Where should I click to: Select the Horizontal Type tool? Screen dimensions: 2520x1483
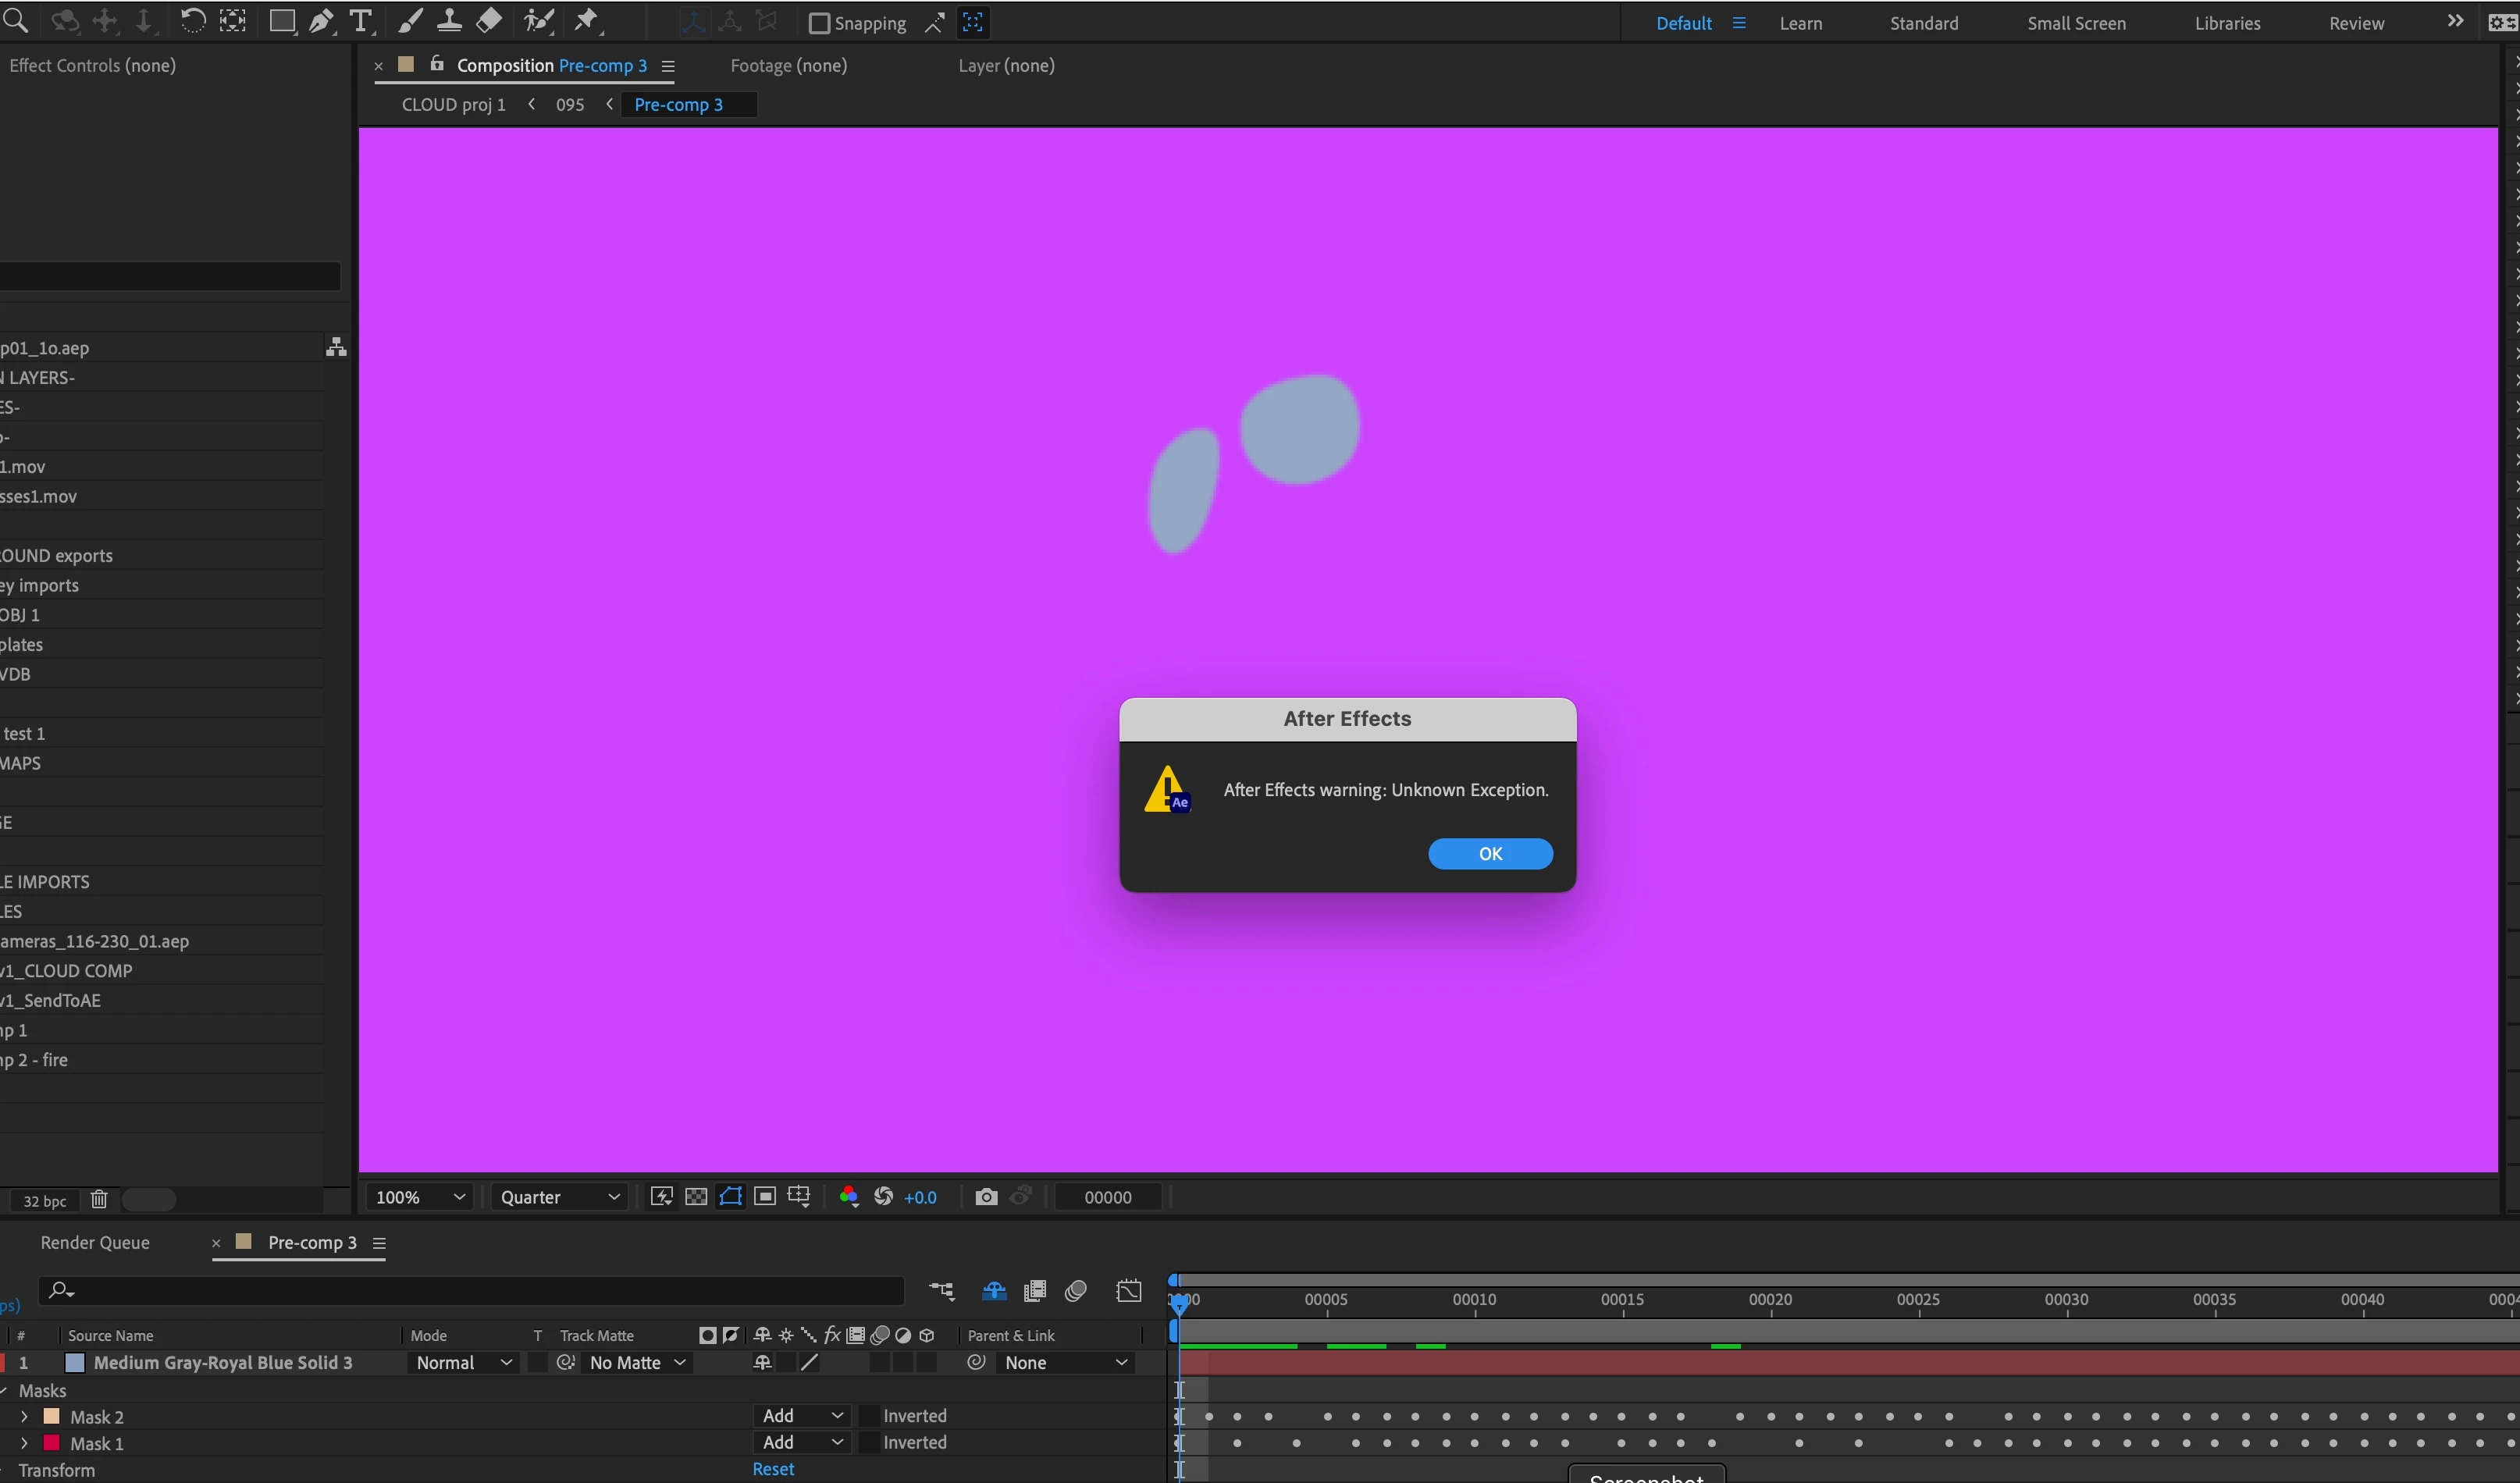click(x=360, y=21)
